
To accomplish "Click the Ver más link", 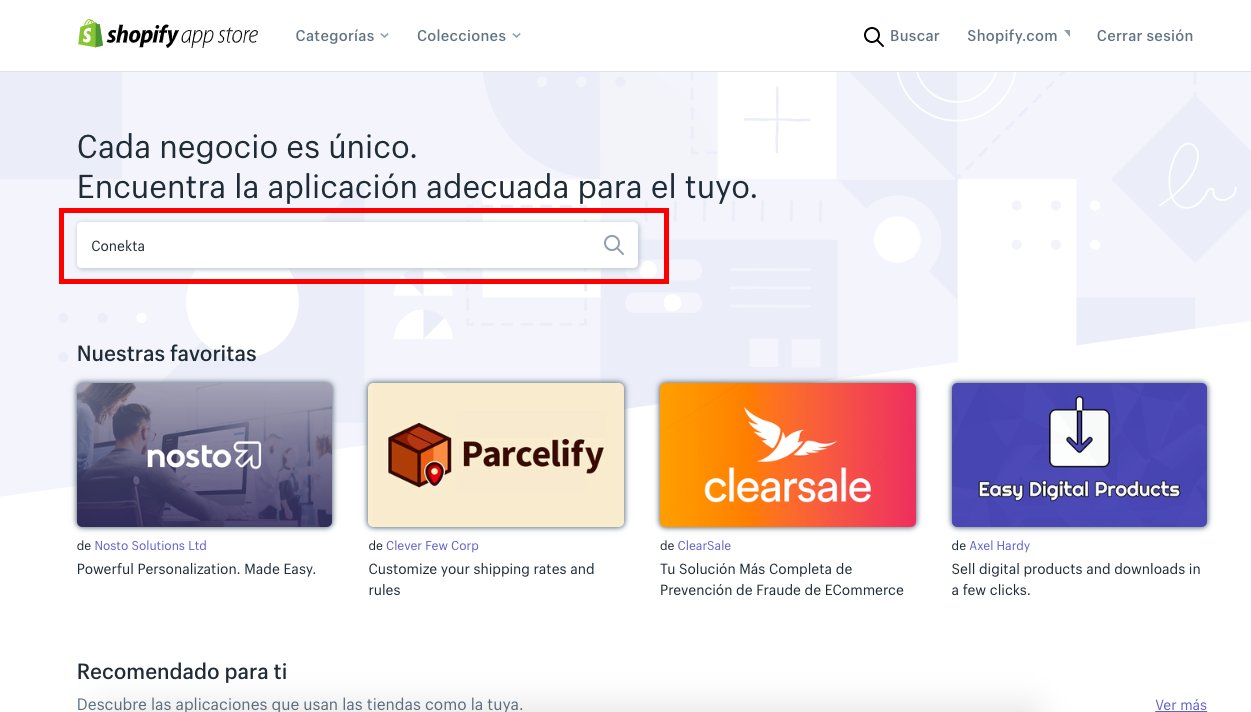I will click(x=1181, y=705).
